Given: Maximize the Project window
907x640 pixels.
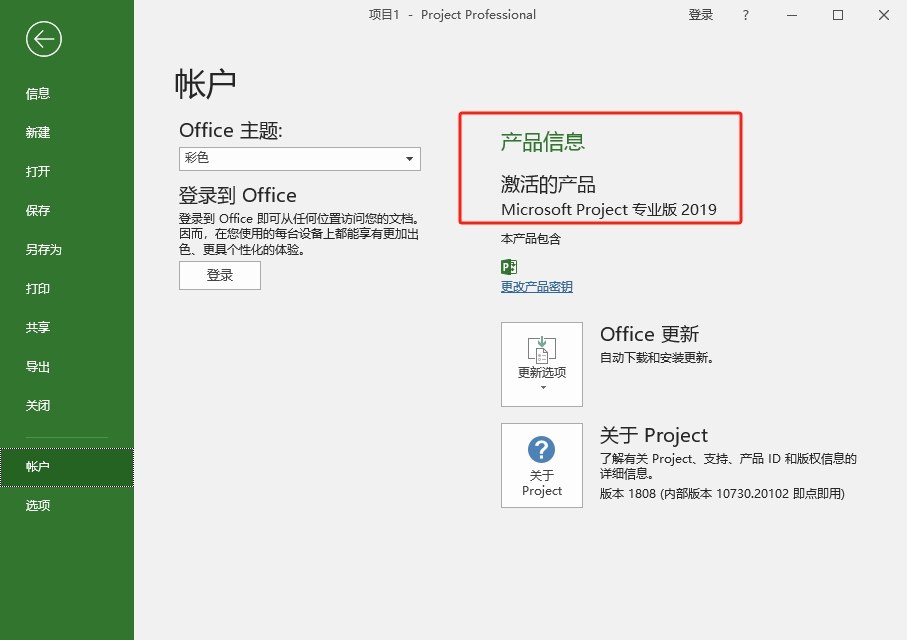Looking at the screenshot, I should 838,15.
